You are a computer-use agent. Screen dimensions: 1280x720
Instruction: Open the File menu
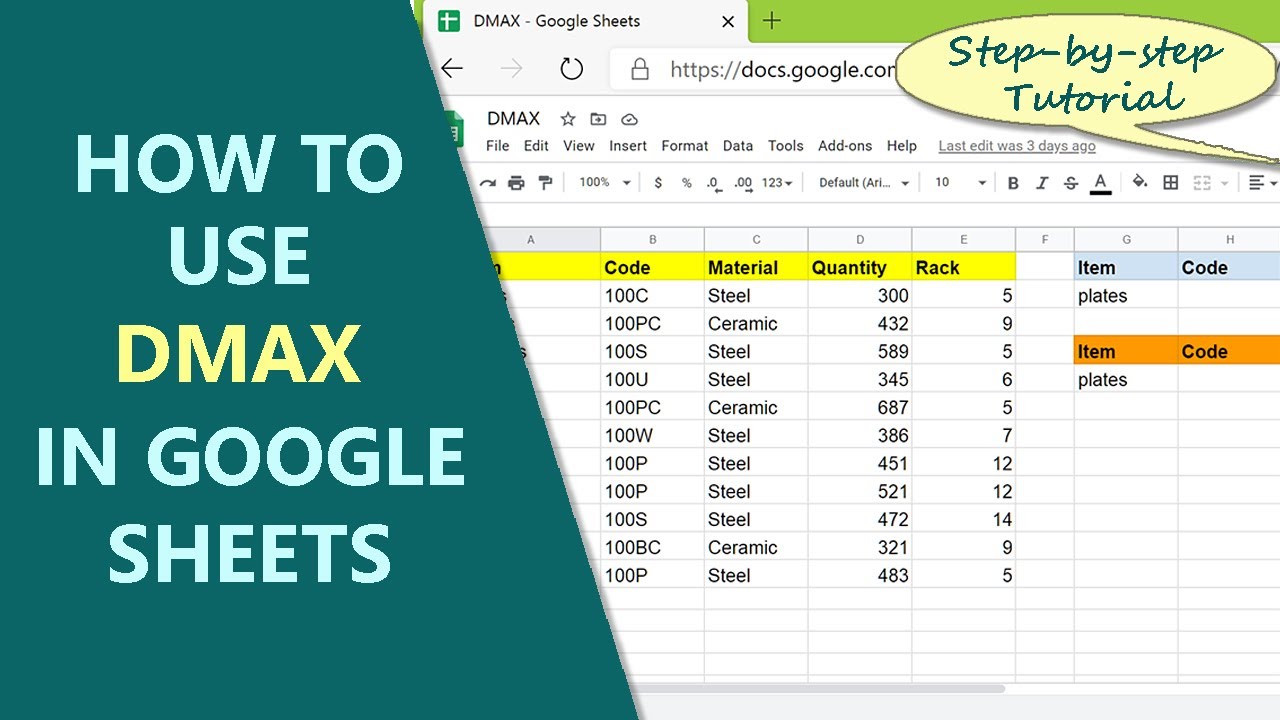497,146
